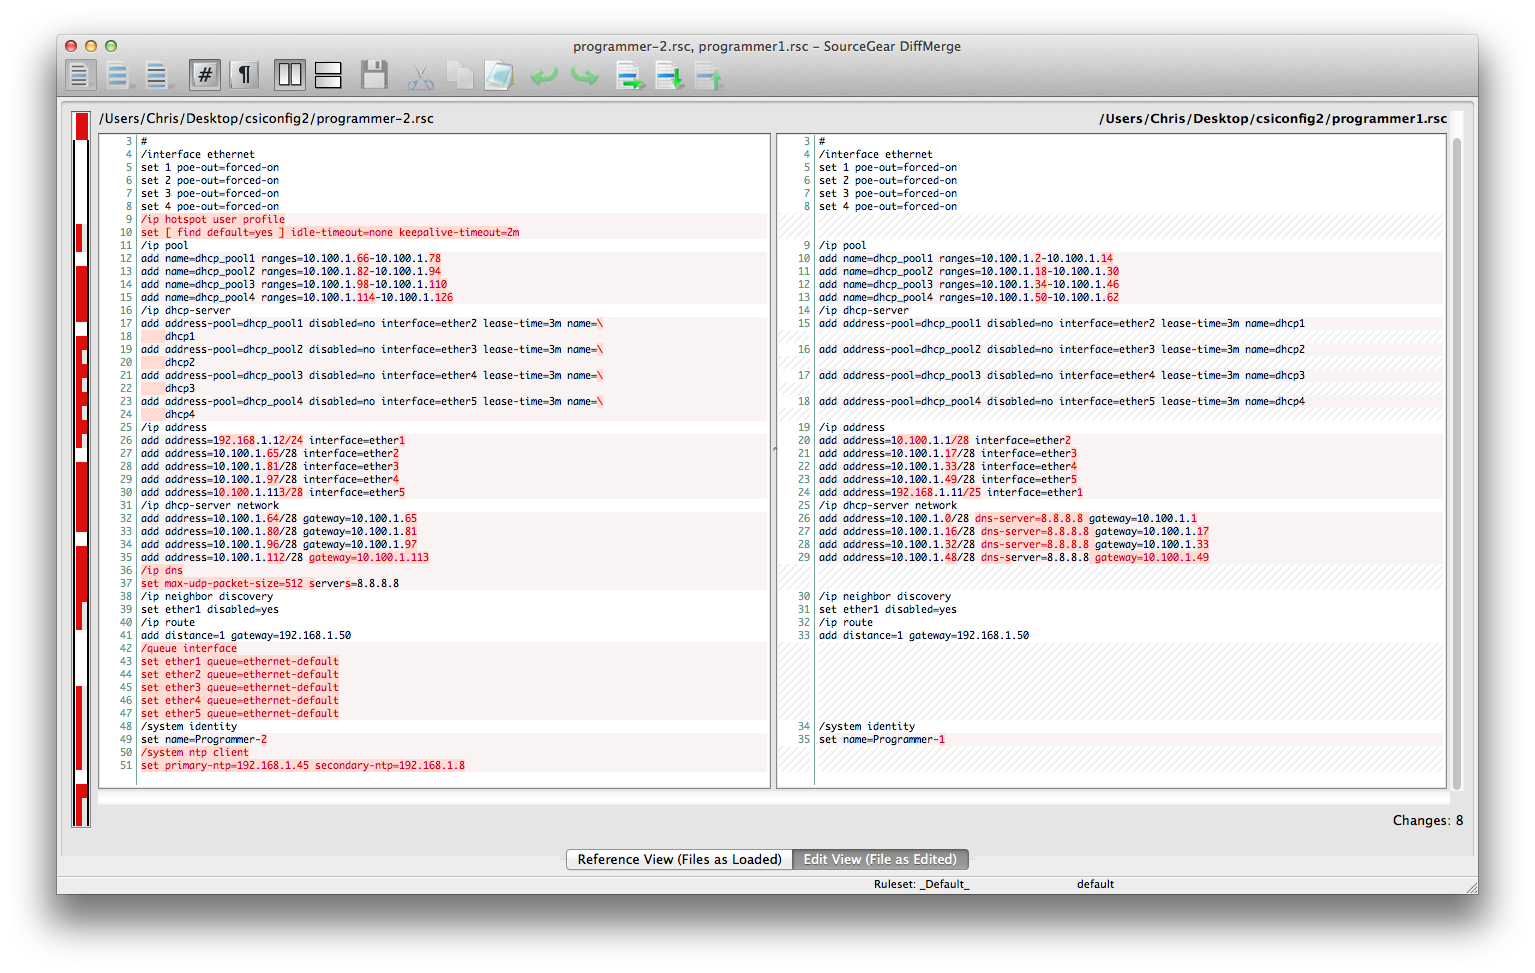
Task: Jump to next change down-arrow icon
Action: tap(669, 75)
